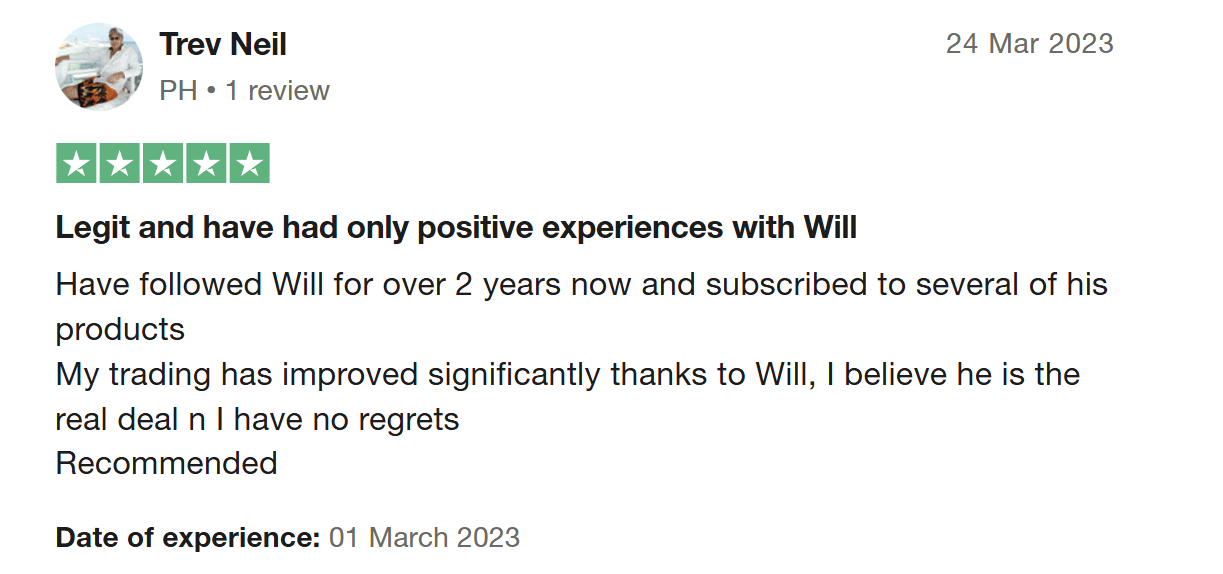
Task: Select the word "Recommended" in the review
Action: [x=167, y=463]
